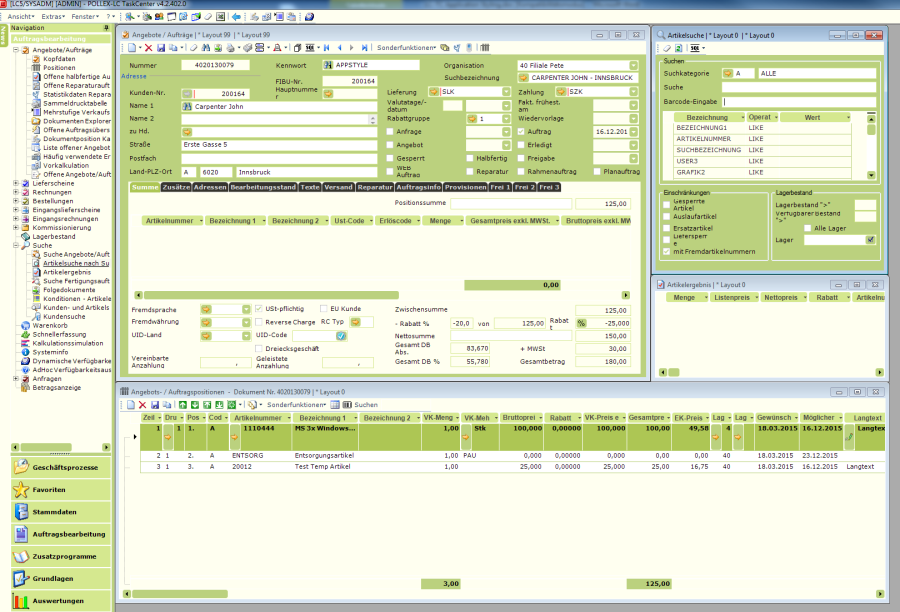The image size is (900, 612).
Task: Enable the Gesperrt checkbox
Action: coord(390,158)
